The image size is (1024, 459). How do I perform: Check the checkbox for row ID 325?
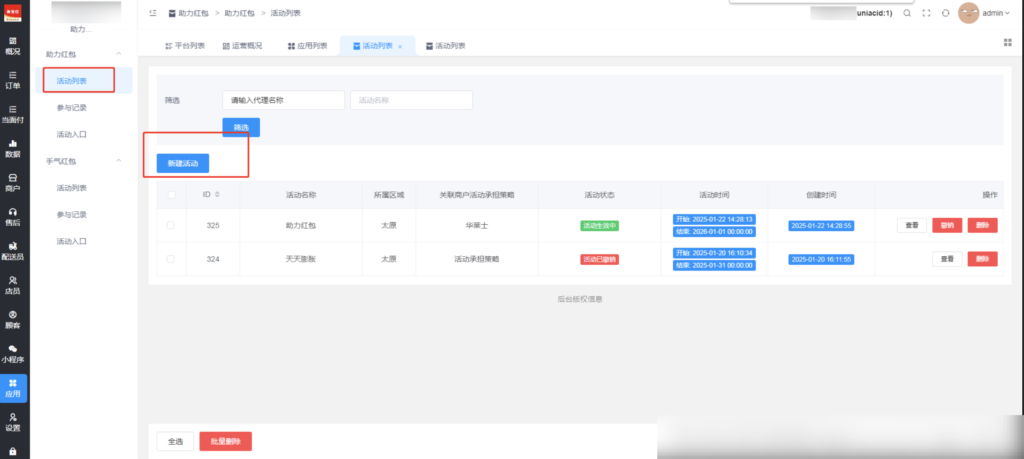click(170, 225)
